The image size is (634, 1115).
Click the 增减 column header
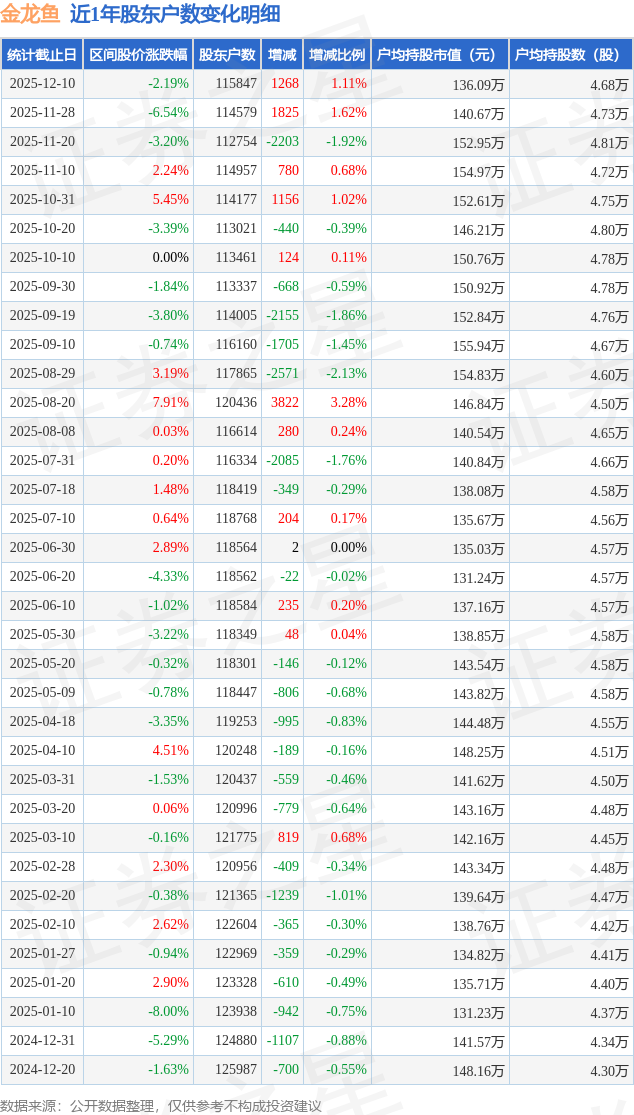point(282,55)
